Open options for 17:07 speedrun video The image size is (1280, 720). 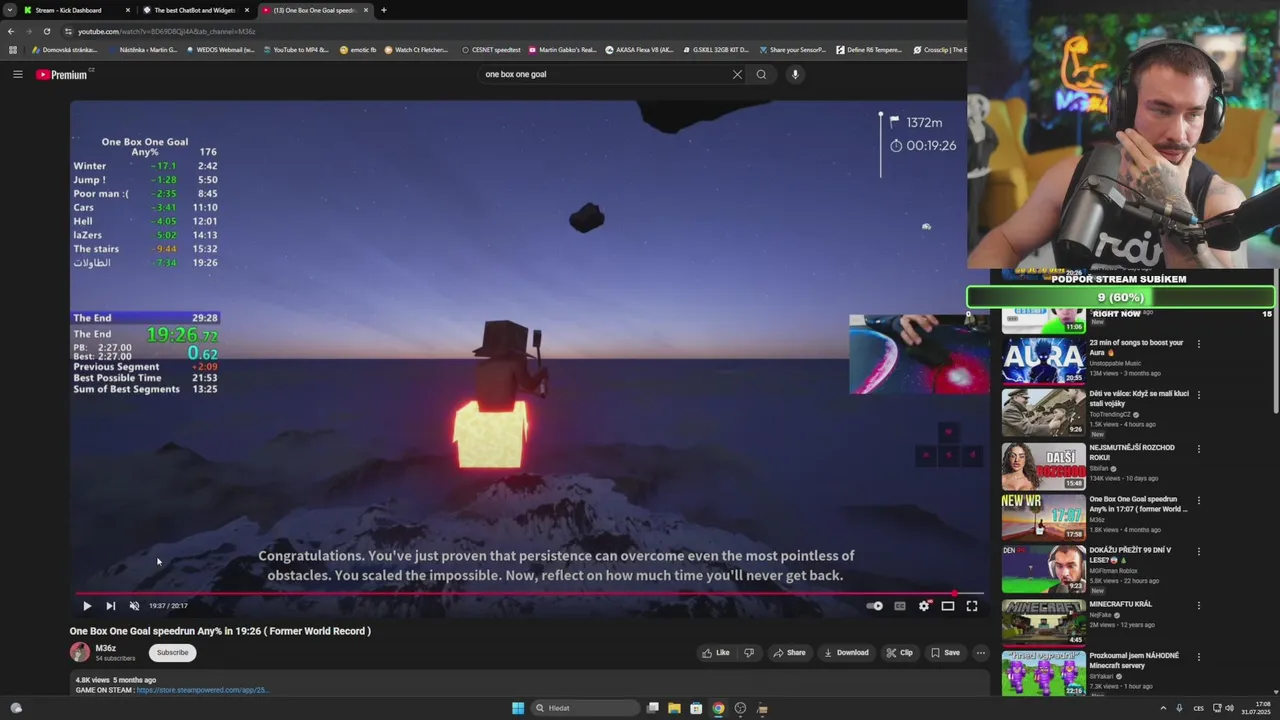click(x=1198, y=501)
